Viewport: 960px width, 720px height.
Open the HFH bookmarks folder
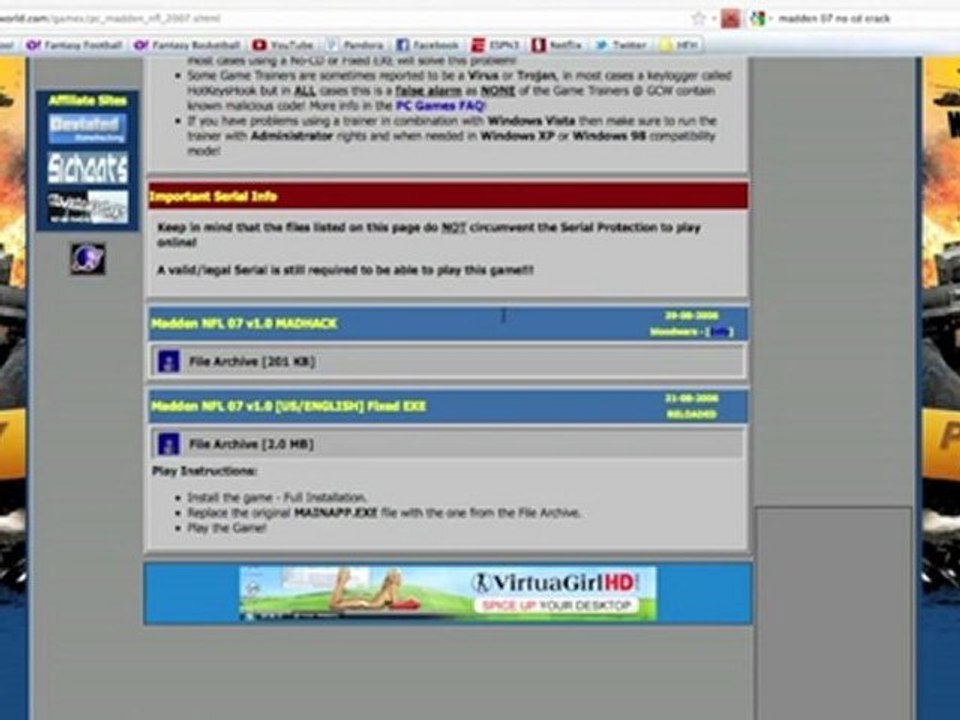pos(679,45)
